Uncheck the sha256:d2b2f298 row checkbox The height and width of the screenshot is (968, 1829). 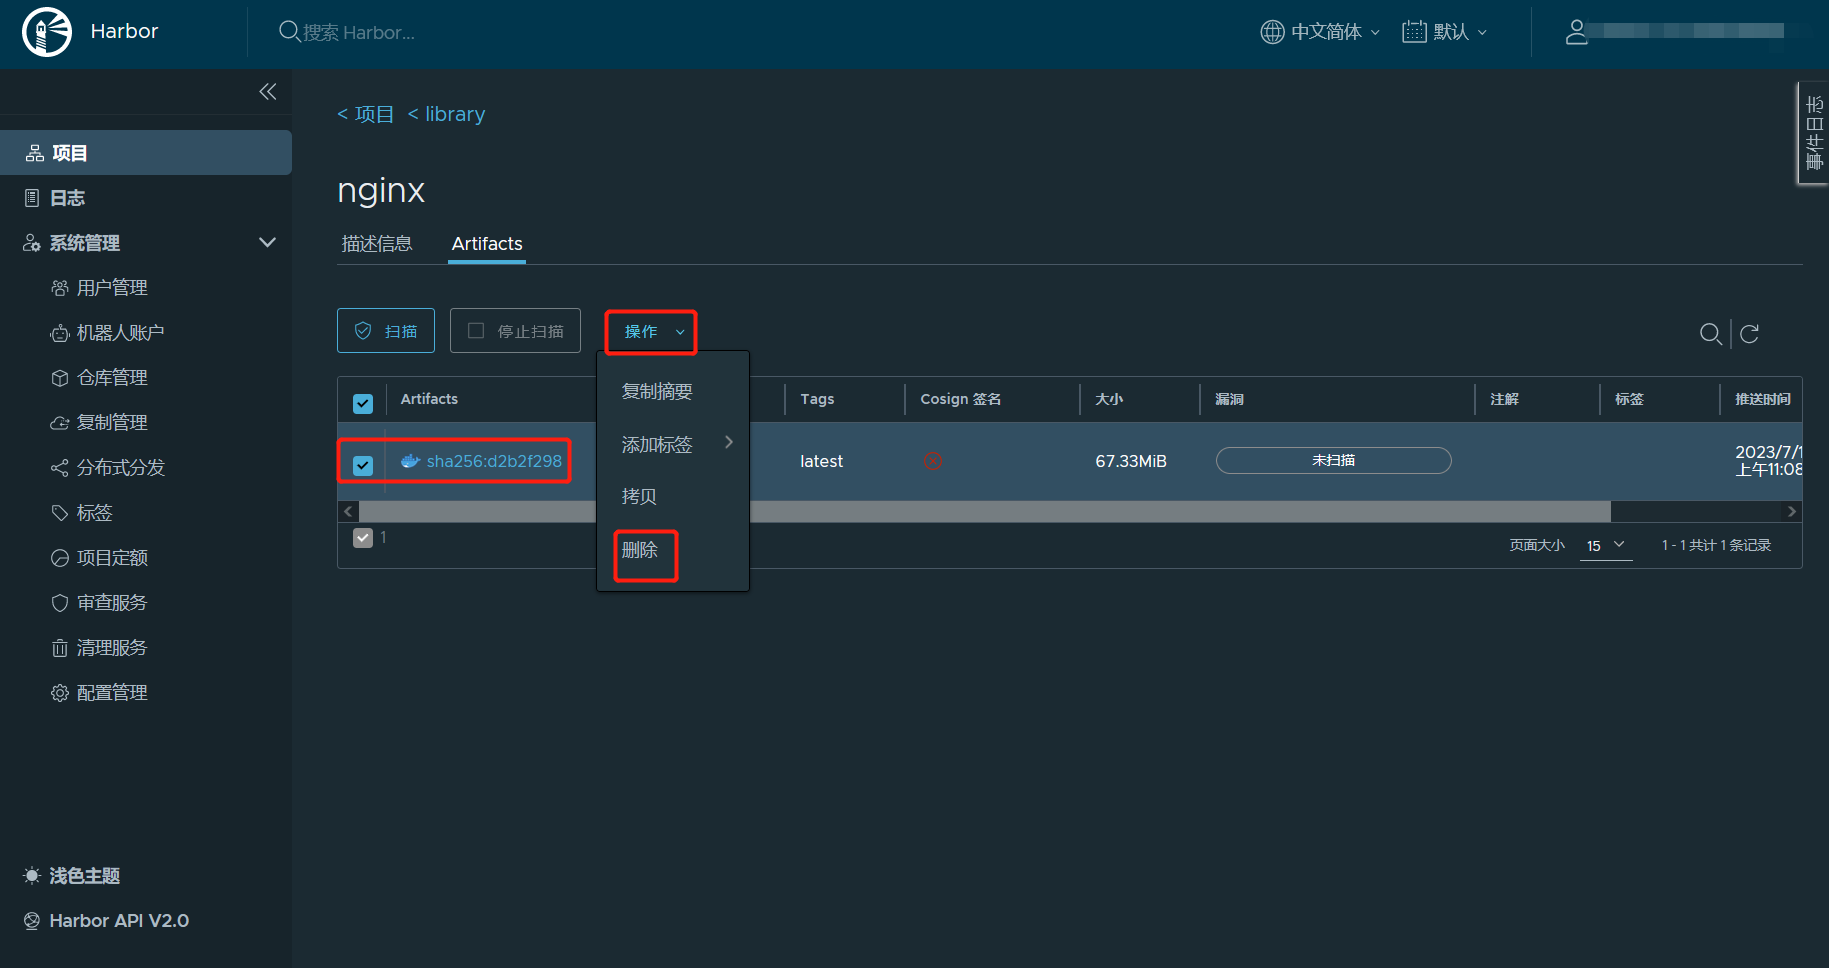(x=363, y=465)
